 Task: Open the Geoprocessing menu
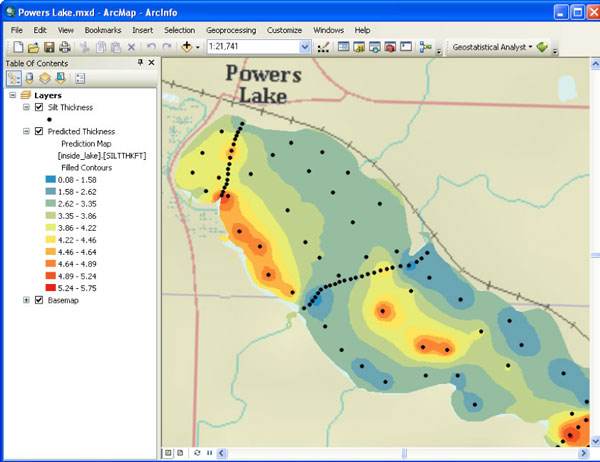[x=232, y=31]
